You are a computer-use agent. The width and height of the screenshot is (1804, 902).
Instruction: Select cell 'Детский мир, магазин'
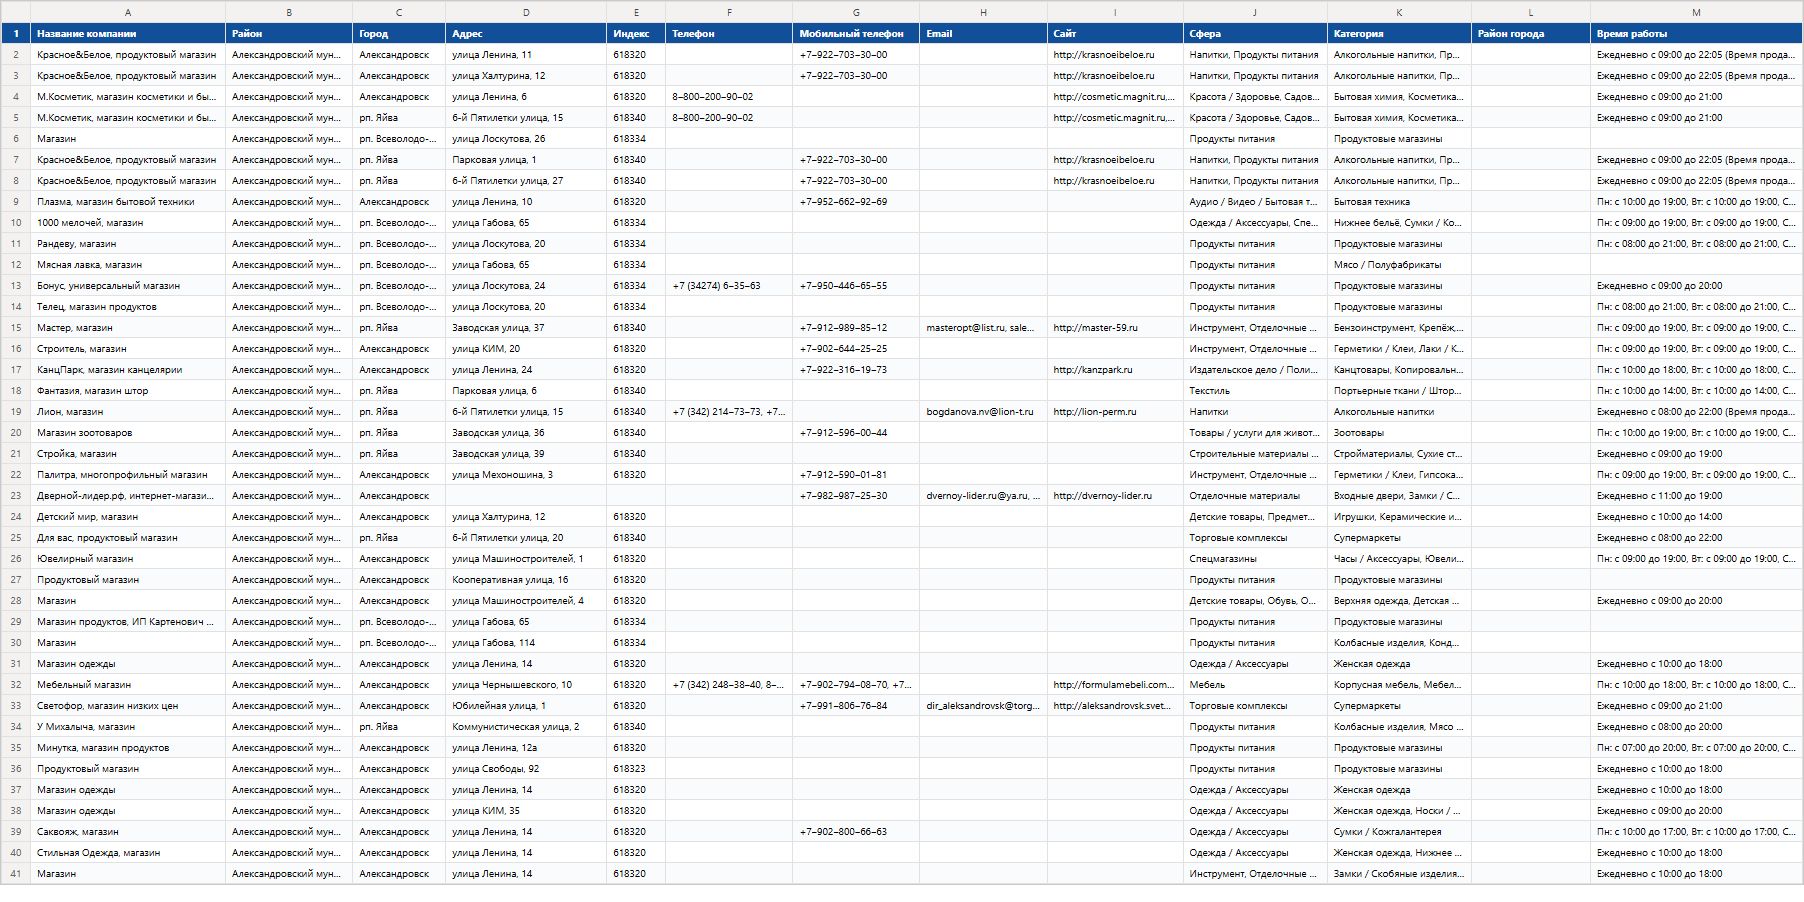[128, 517]
